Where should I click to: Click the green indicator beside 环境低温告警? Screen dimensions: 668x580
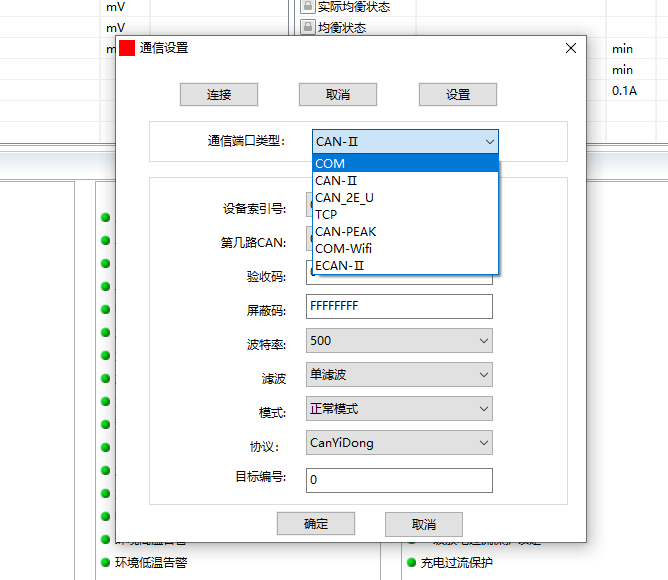click(x=105, y=562)
